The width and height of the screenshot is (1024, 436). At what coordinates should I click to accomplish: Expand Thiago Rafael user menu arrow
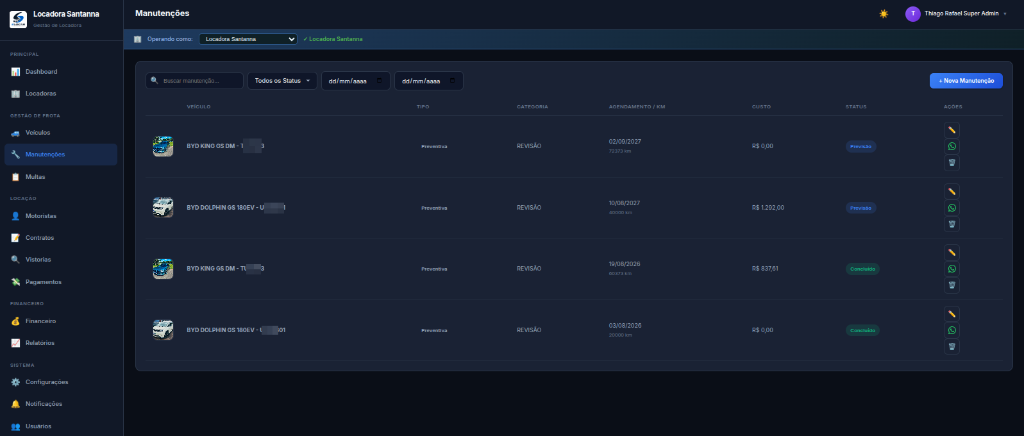click(1005, 14)
